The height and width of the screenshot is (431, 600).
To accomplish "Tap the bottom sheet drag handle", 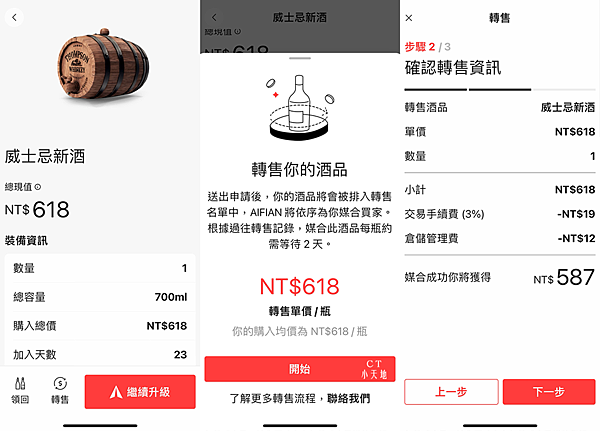I will pos(300,58).
